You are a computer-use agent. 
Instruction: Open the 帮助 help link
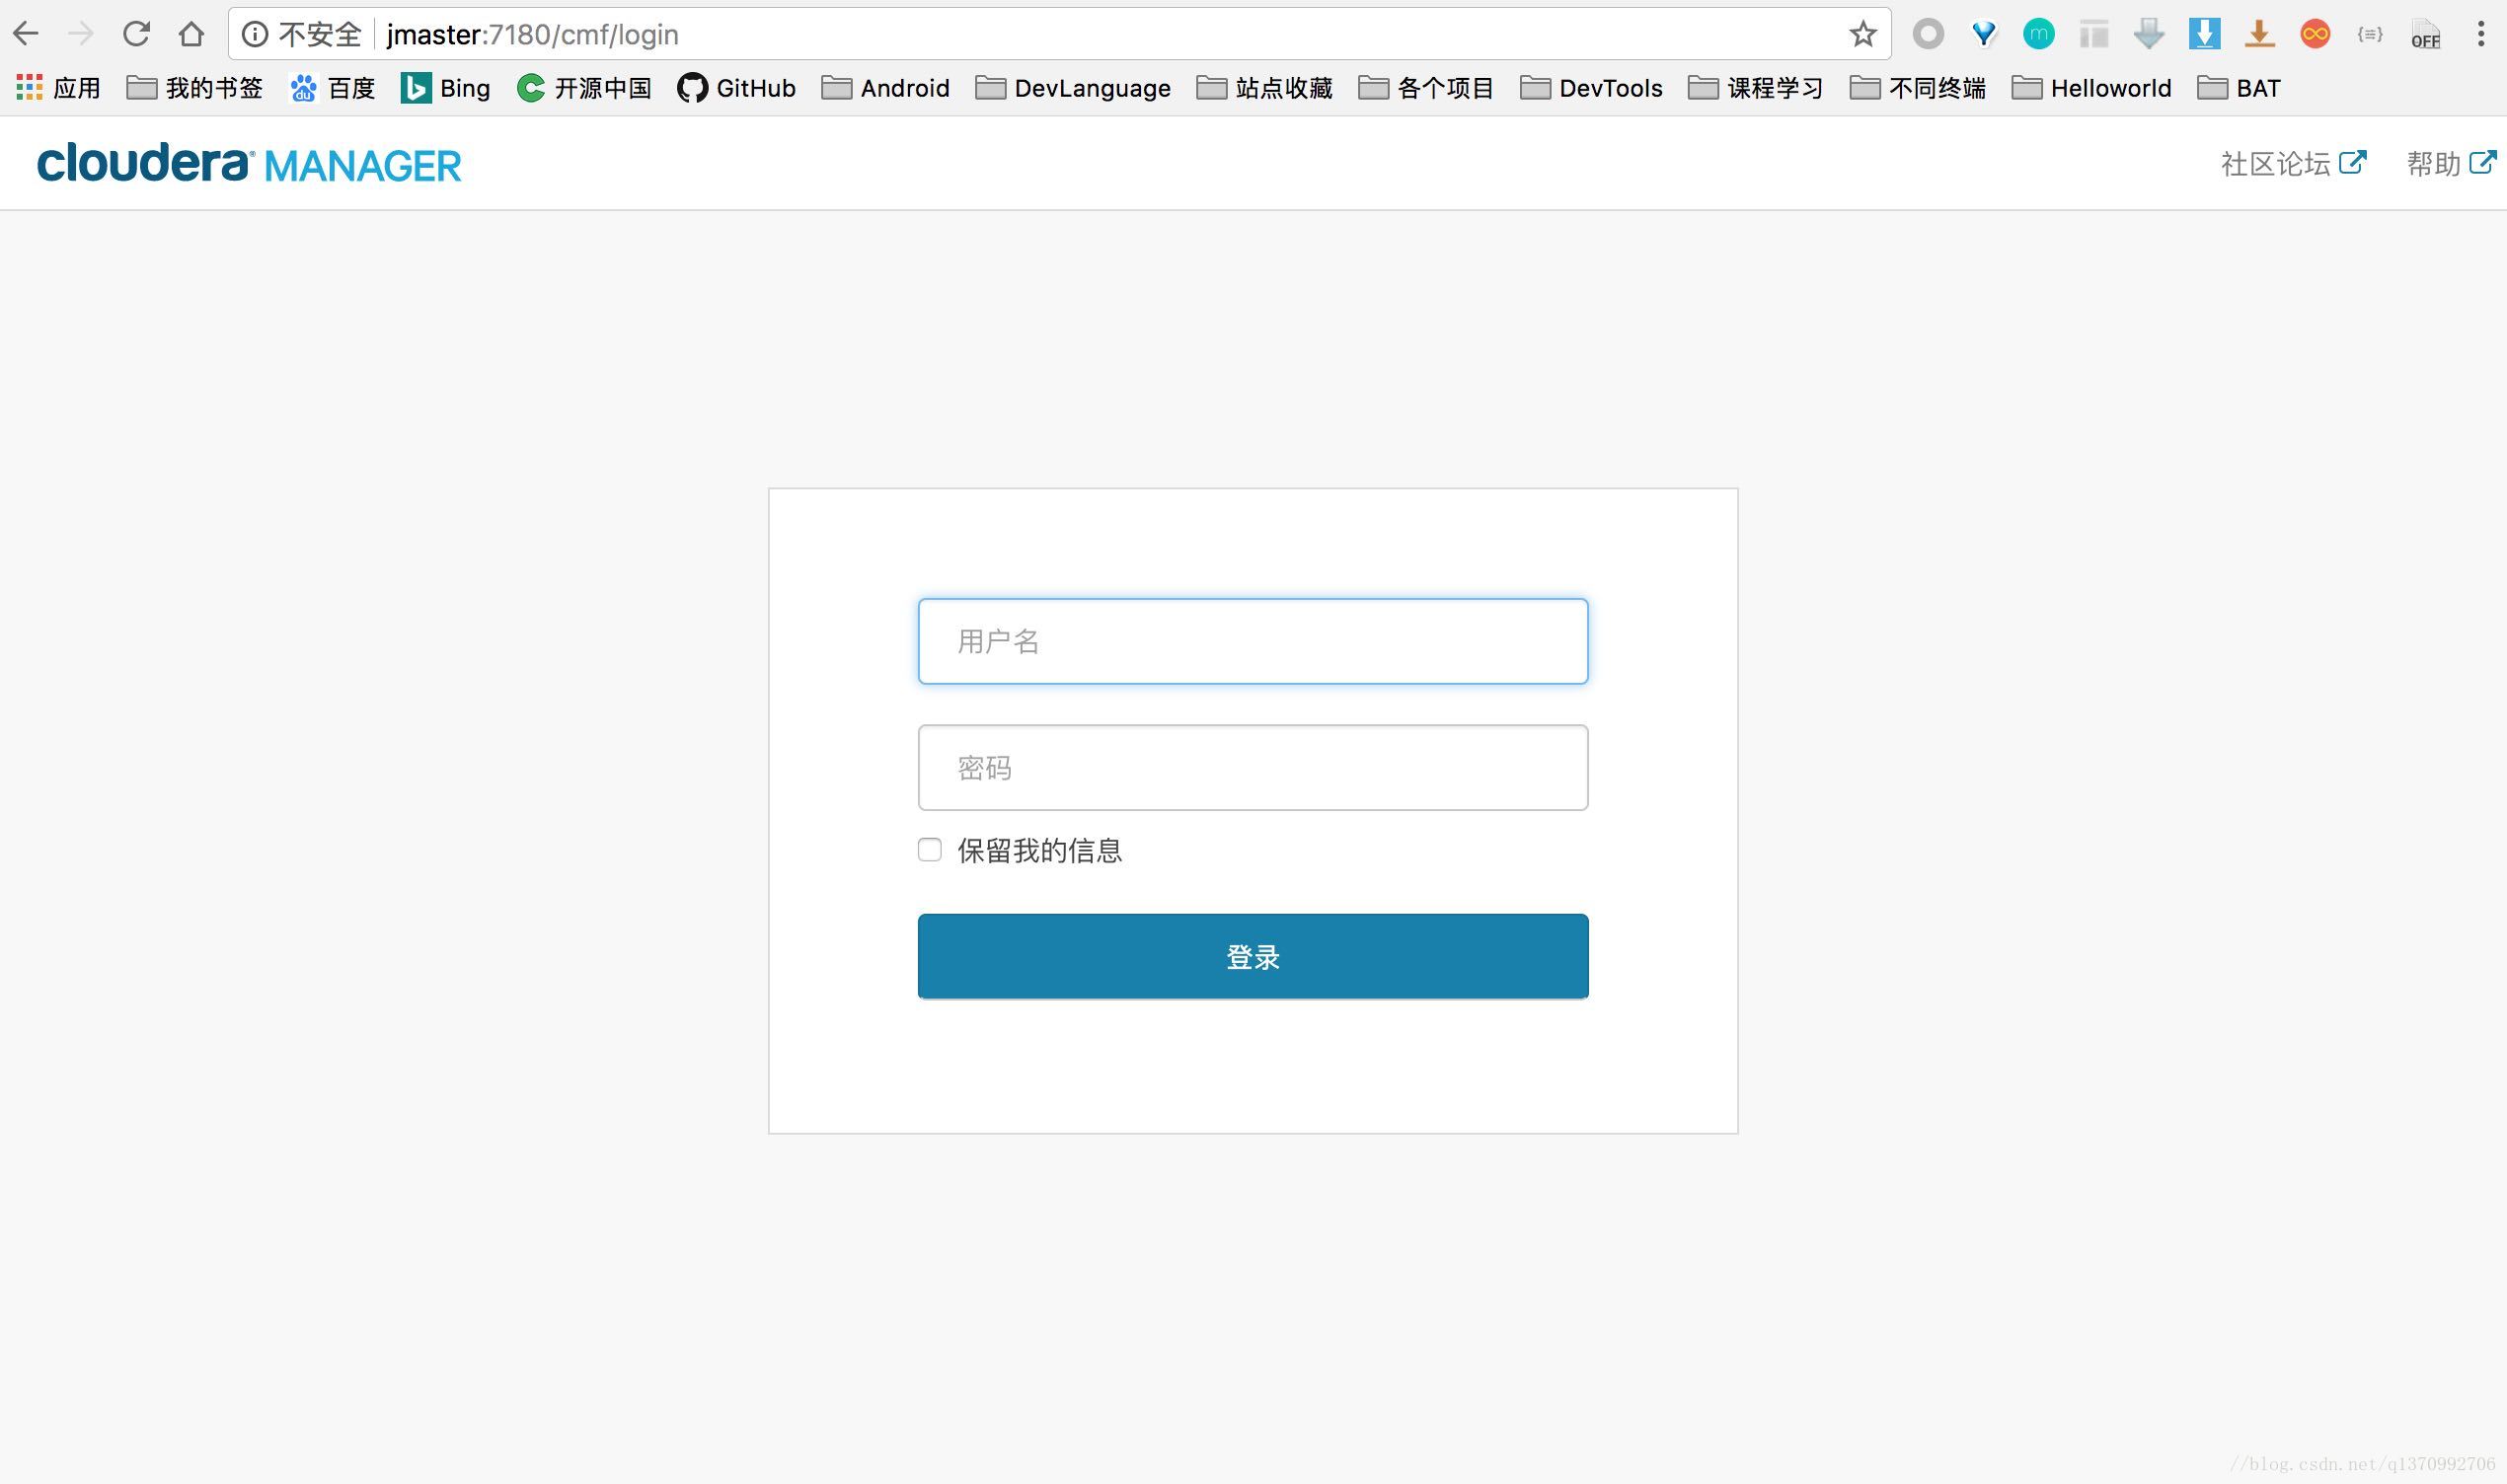pos(2451,163)
